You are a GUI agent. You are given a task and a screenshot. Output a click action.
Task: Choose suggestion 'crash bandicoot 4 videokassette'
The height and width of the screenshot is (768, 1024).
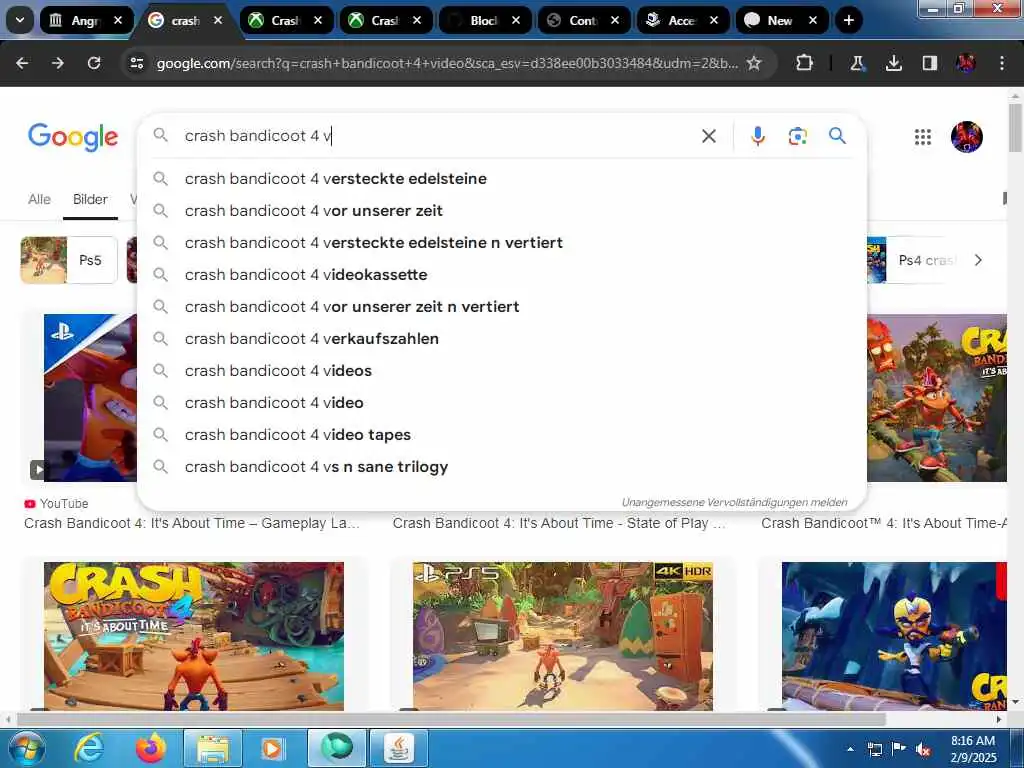pyautogui.click(x=503, y=274)
